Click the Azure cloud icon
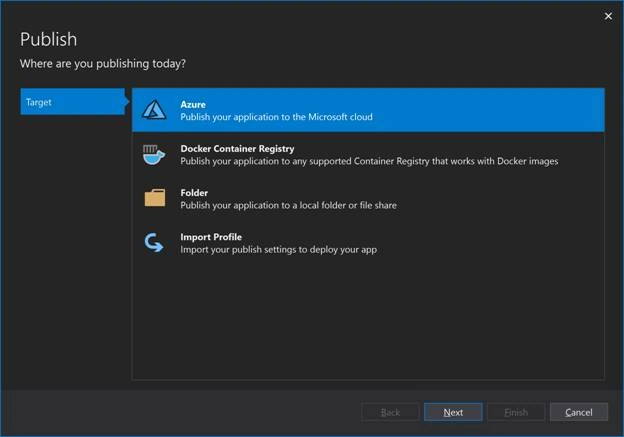This screenshot has height=437, width=624. [154, 110]
